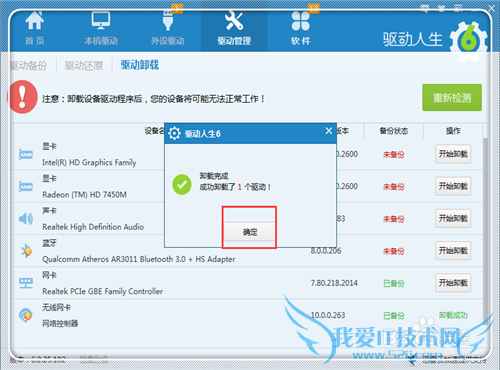Click Intel graphics card device icon
The height and width of the screenshot is (370, 500).
[x=26, y=154]
